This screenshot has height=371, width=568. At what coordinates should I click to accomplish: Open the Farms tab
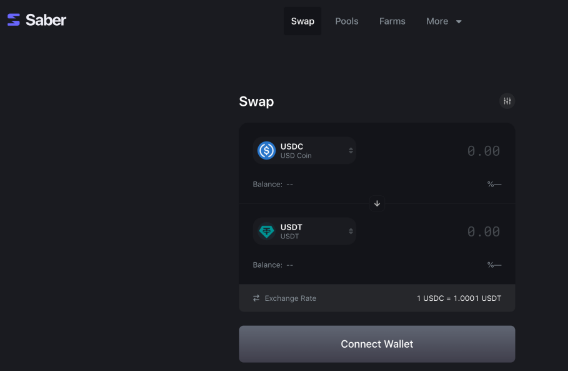392,21
